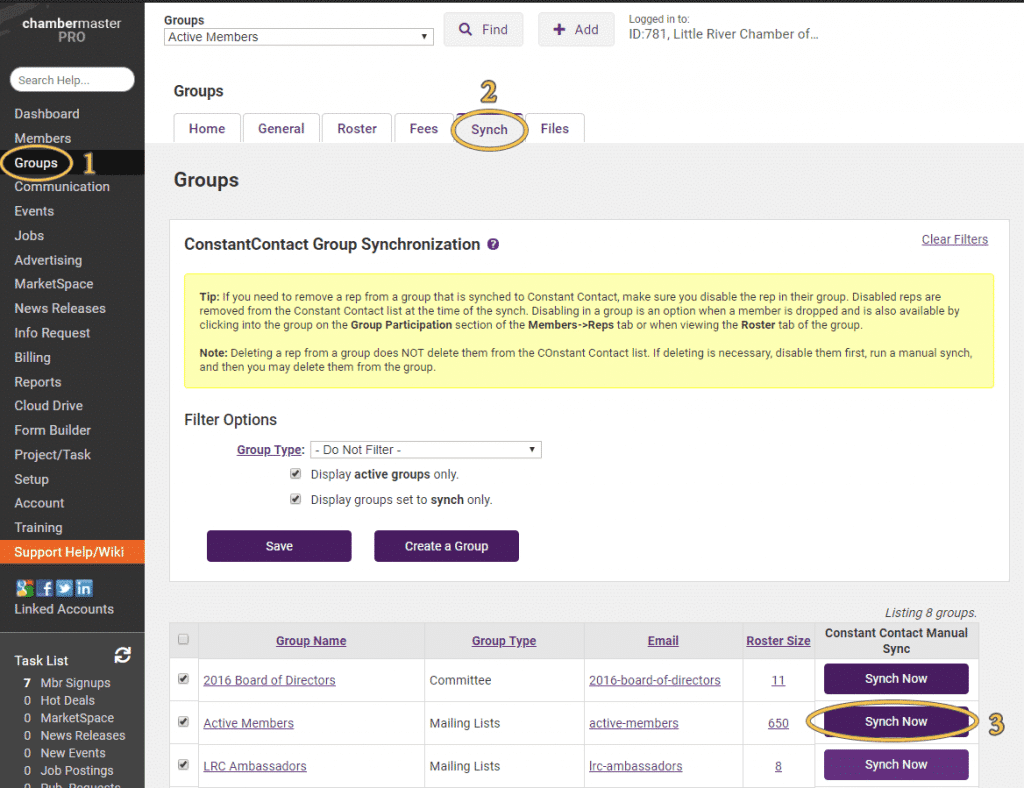1024x788 pixels.
Task: Uncheck the Active Members row checkbox
Action: coord(184,722)
